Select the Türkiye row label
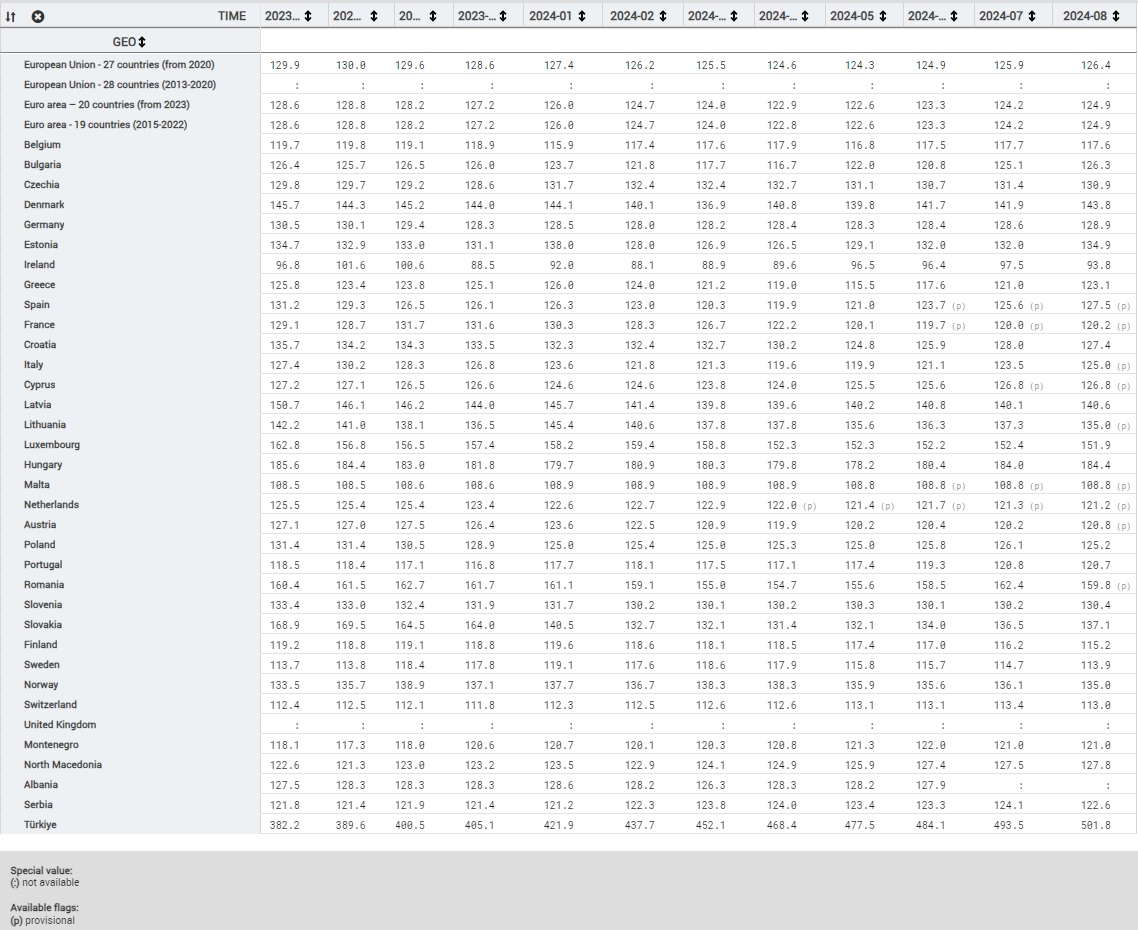The width and height of the screenshot is (1138, 930). (x=41, y=825)
